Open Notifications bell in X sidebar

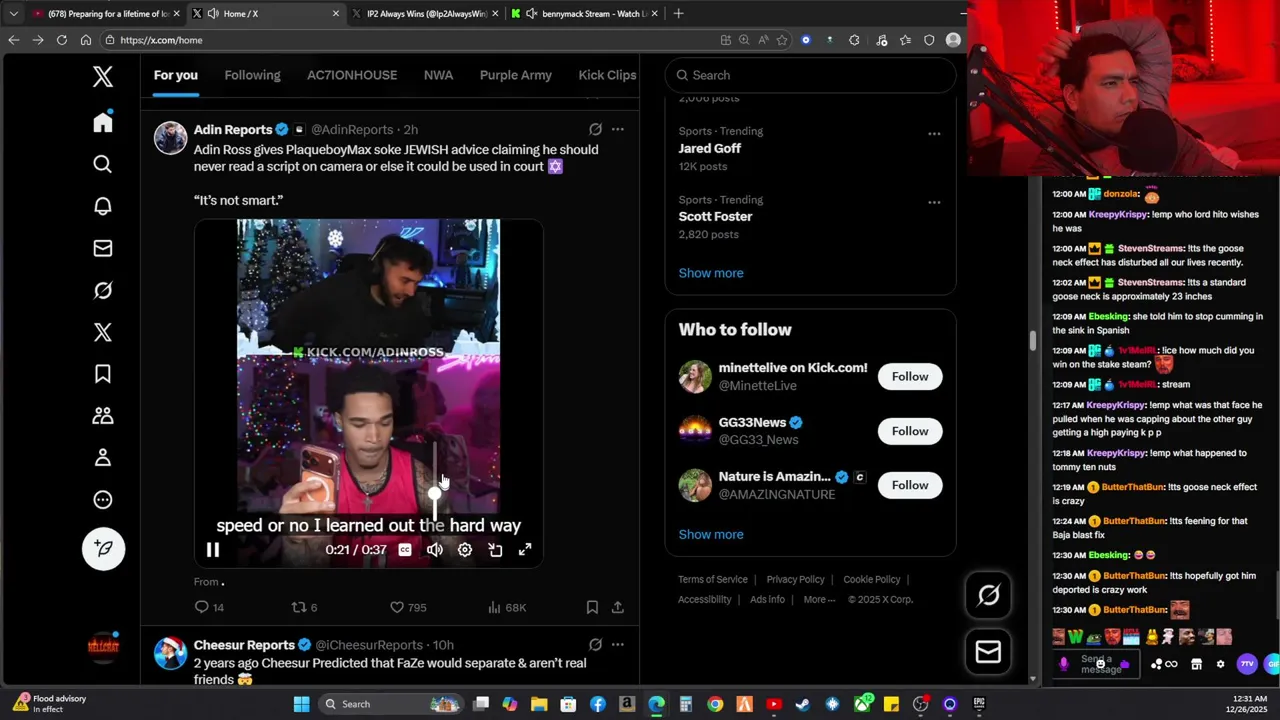tap(103, 206)
